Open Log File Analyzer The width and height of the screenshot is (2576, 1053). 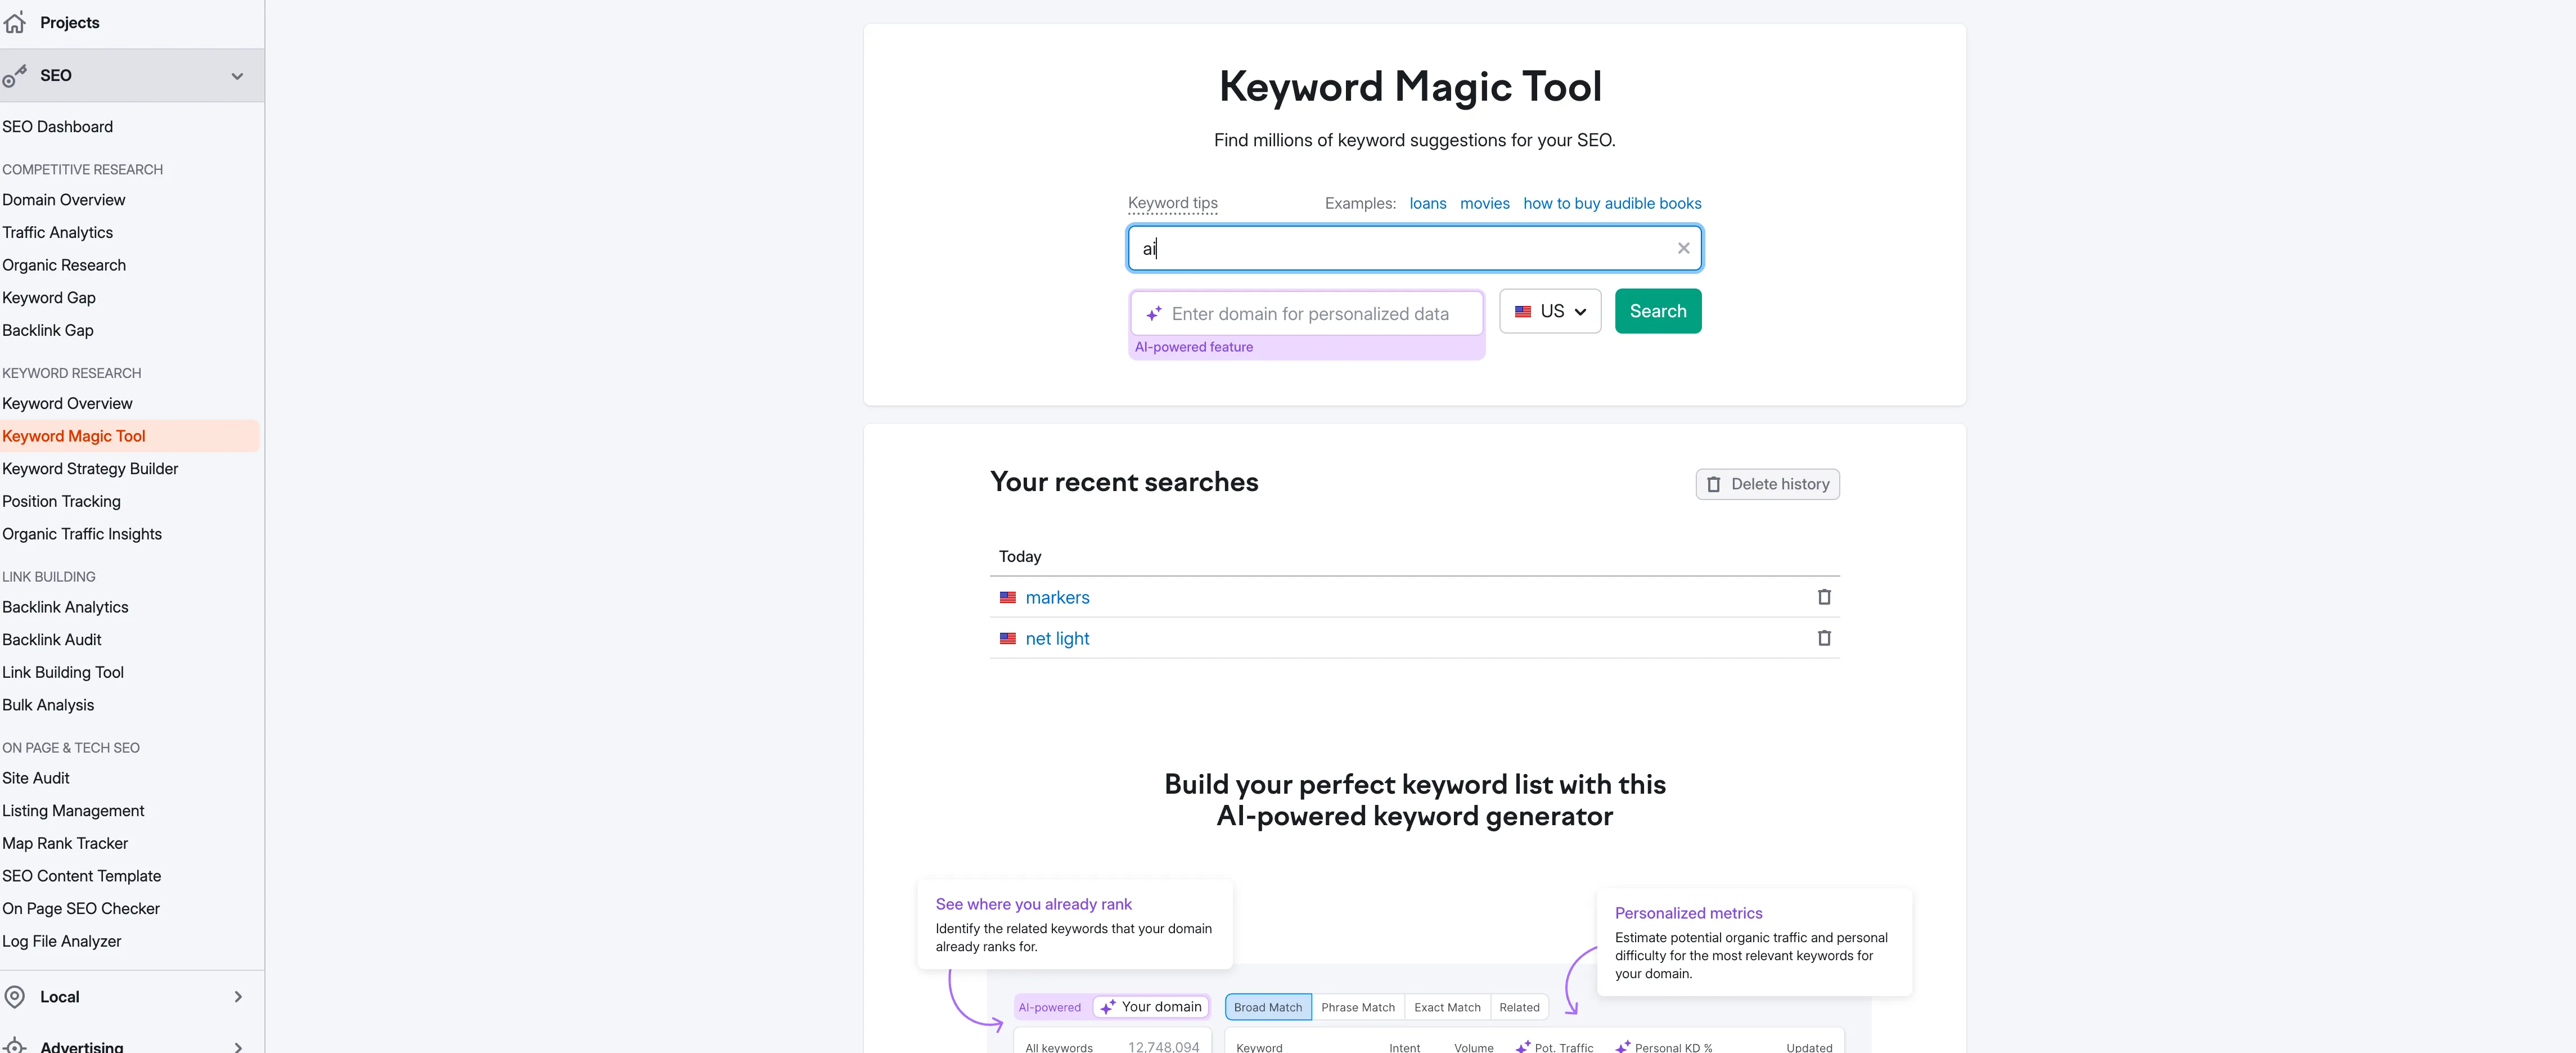62,942
